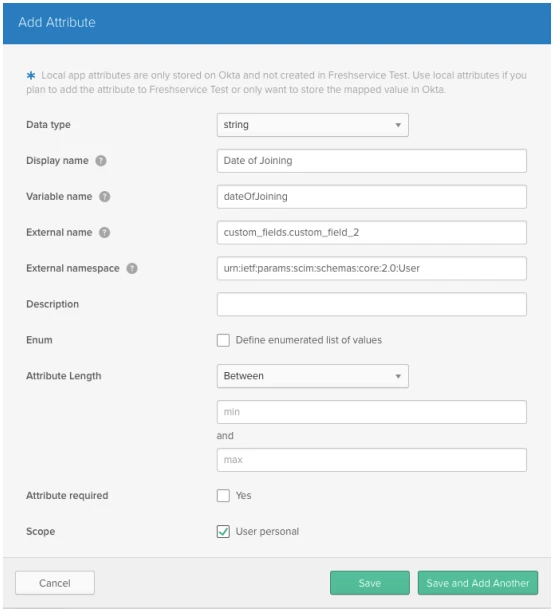Click the max length input
Image resolution: width=554 pixels, height=611 pixels.
[372, 460]
